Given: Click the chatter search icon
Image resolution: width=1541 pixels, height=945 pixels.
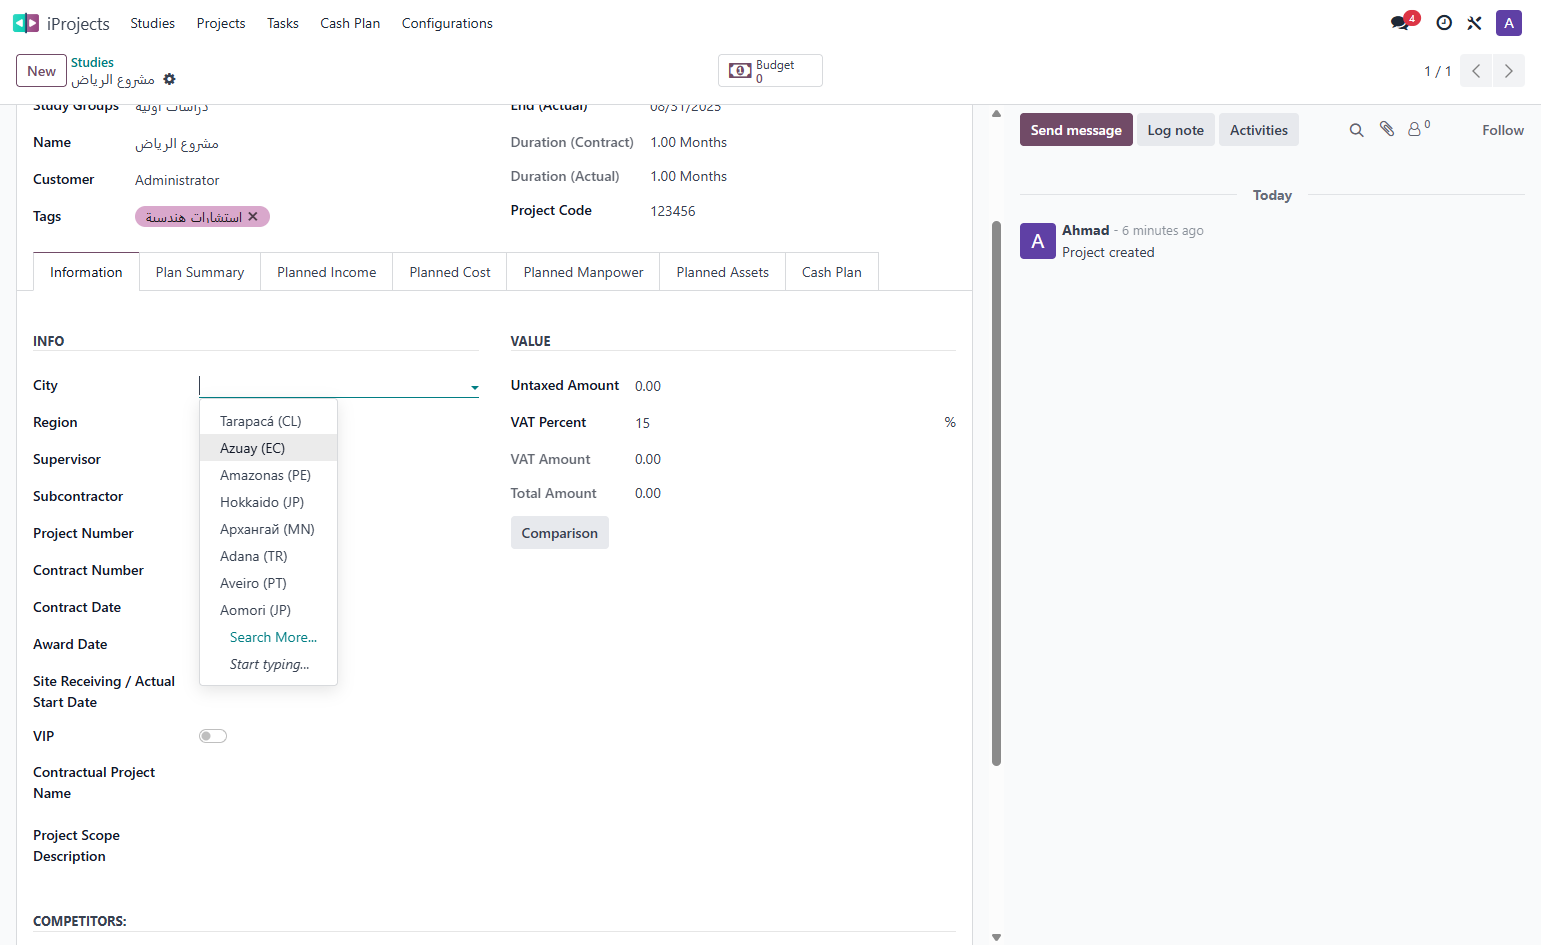Looking at the screenshot, I should [1357, 130].
